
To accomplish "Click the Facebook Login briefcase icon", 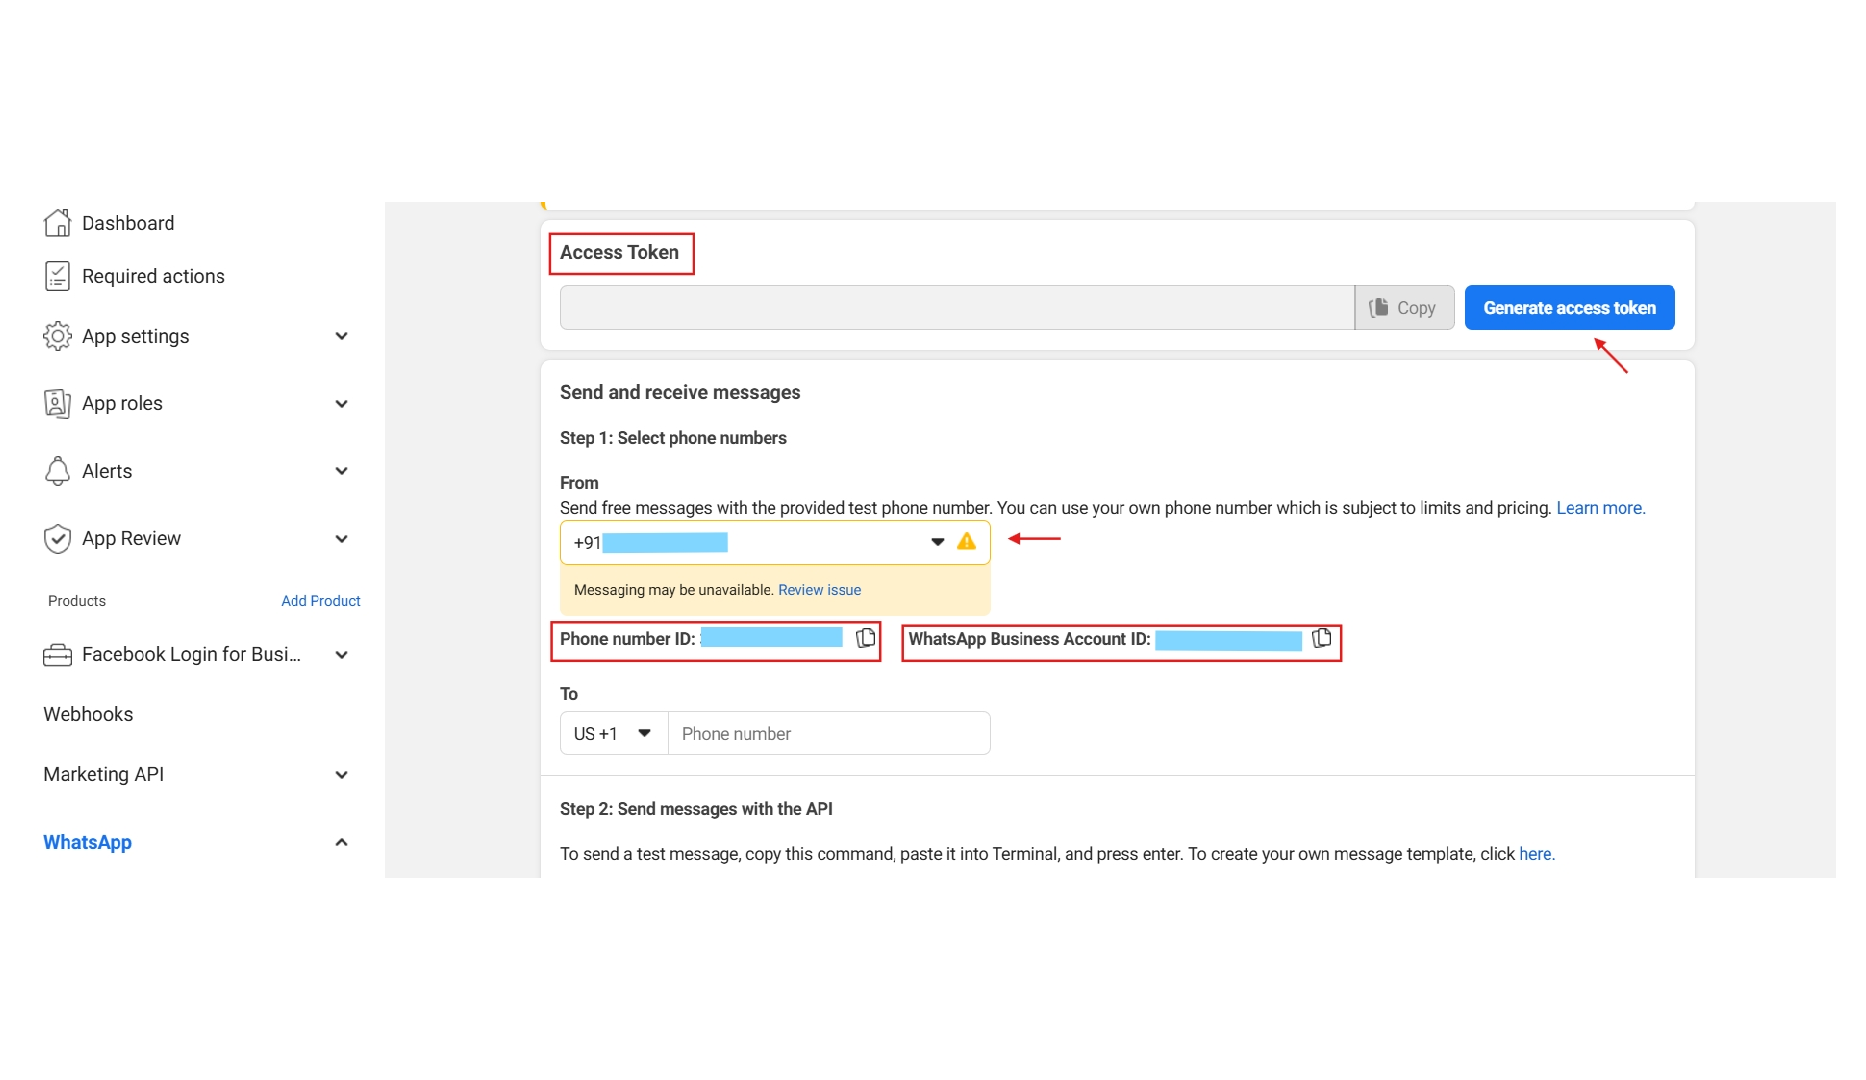I will click(57, 655).
